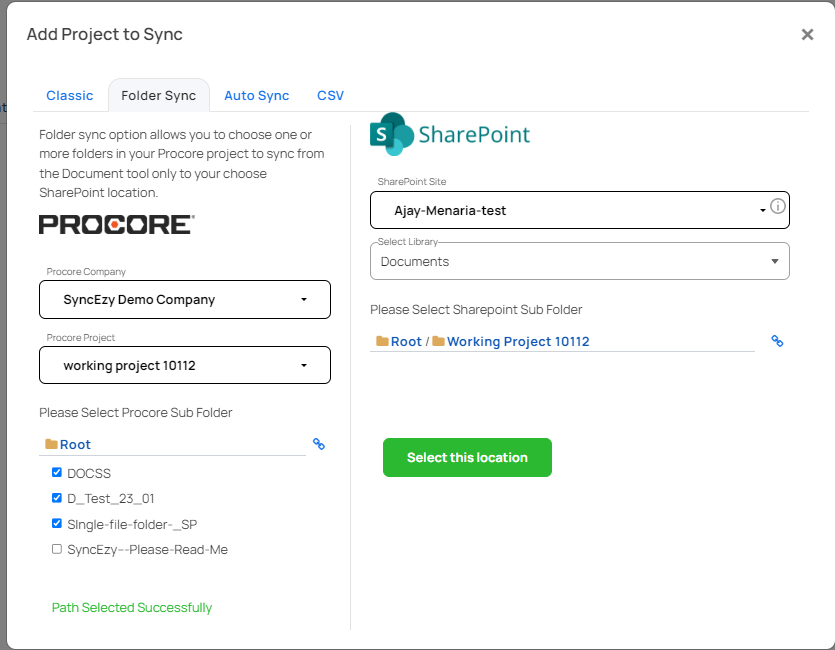Click the link icon beside SharePoint folder path

[777, 341]
